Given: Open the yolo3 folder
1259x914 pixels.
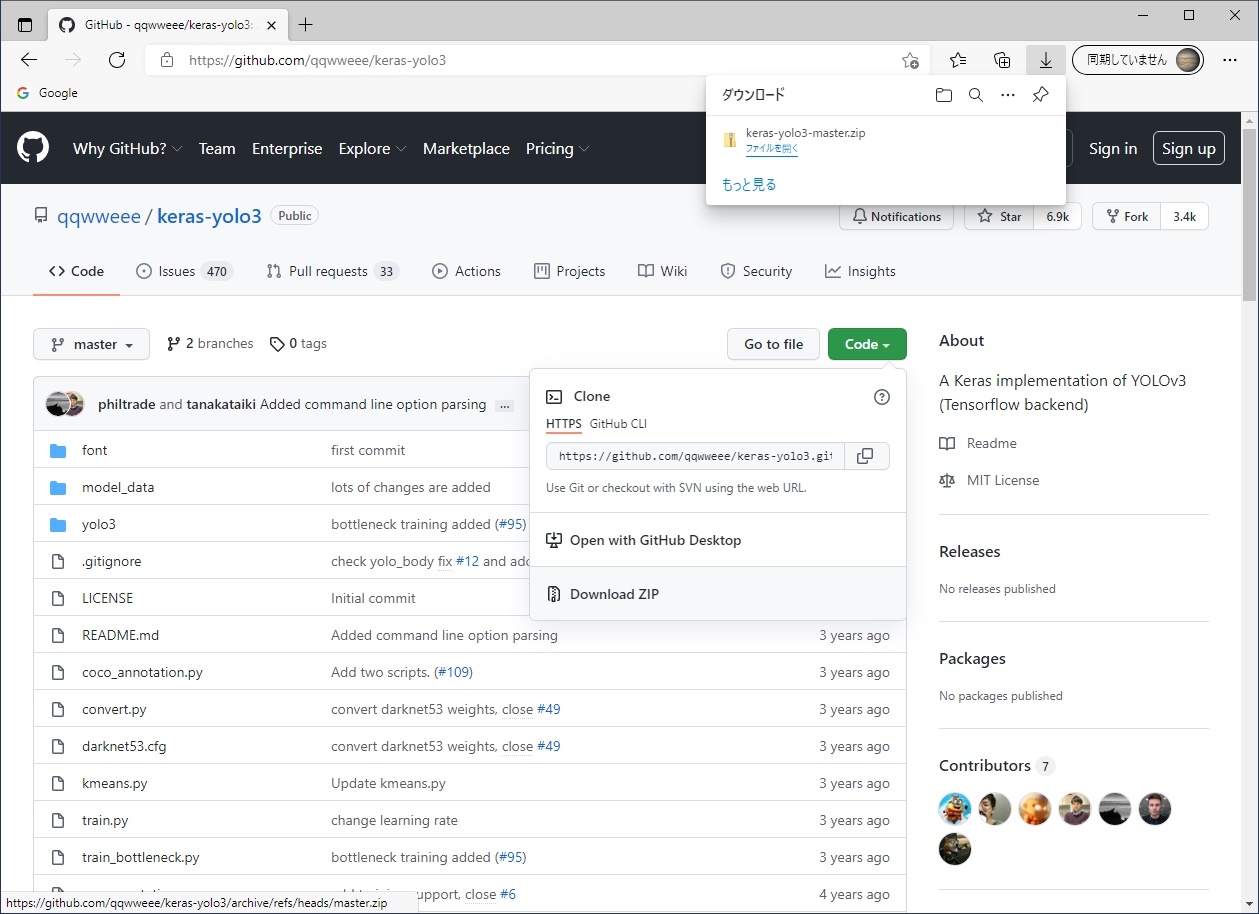Looking at the screenshot, I should (99, 524).
